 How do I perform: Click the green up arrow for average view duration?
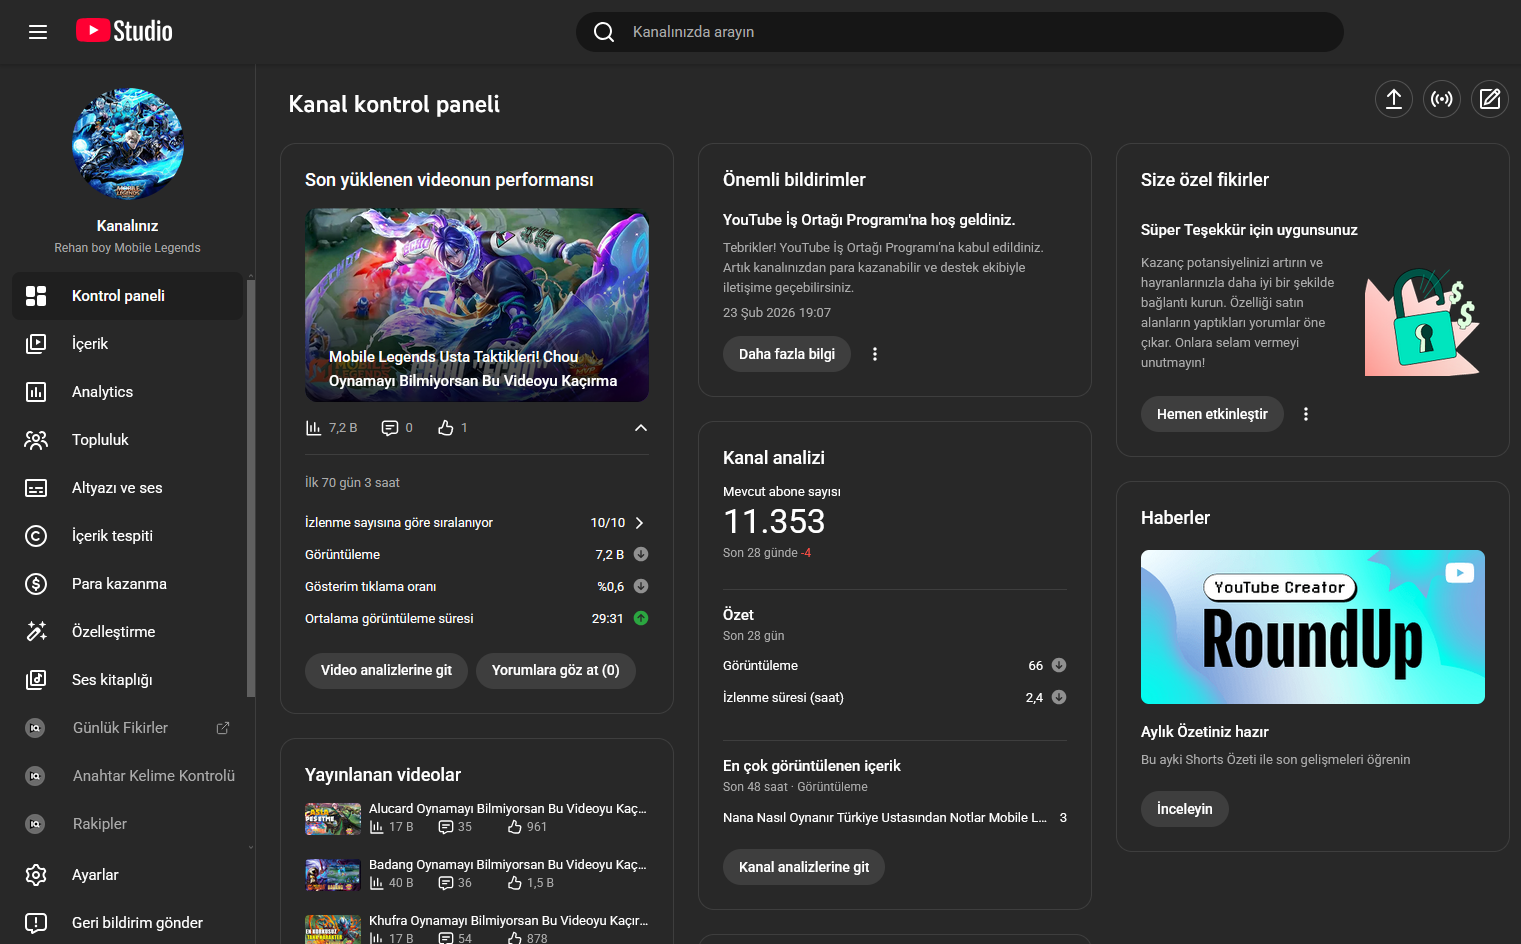click(x=641, y=619)
